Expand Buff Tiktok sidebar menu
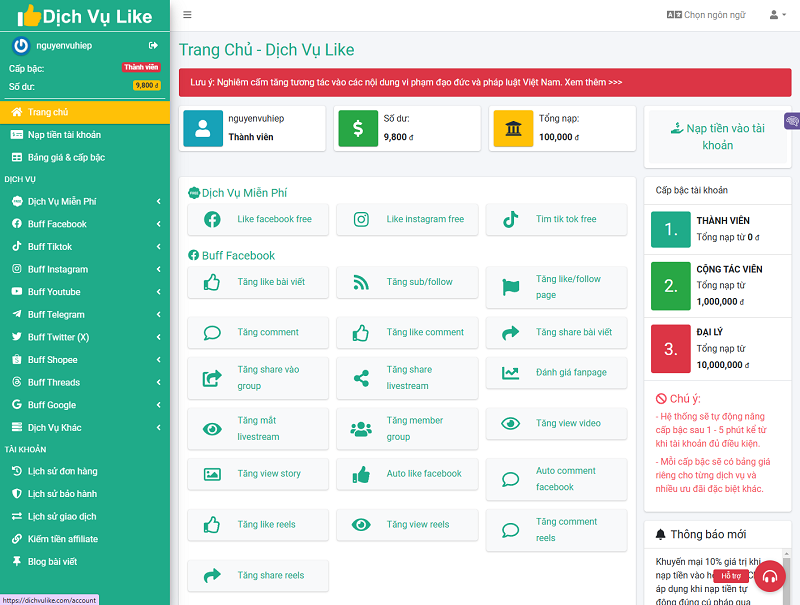 [85, 247]
